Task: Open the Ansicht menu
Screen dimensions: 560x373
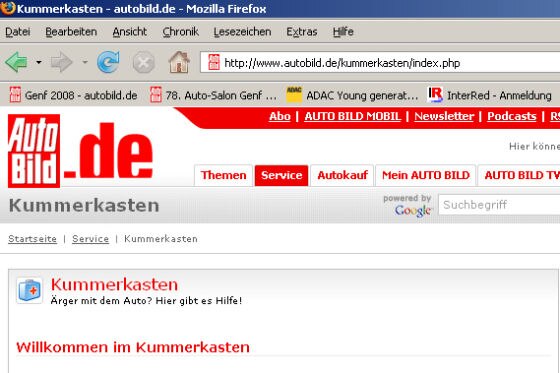Action: (130, 32)
